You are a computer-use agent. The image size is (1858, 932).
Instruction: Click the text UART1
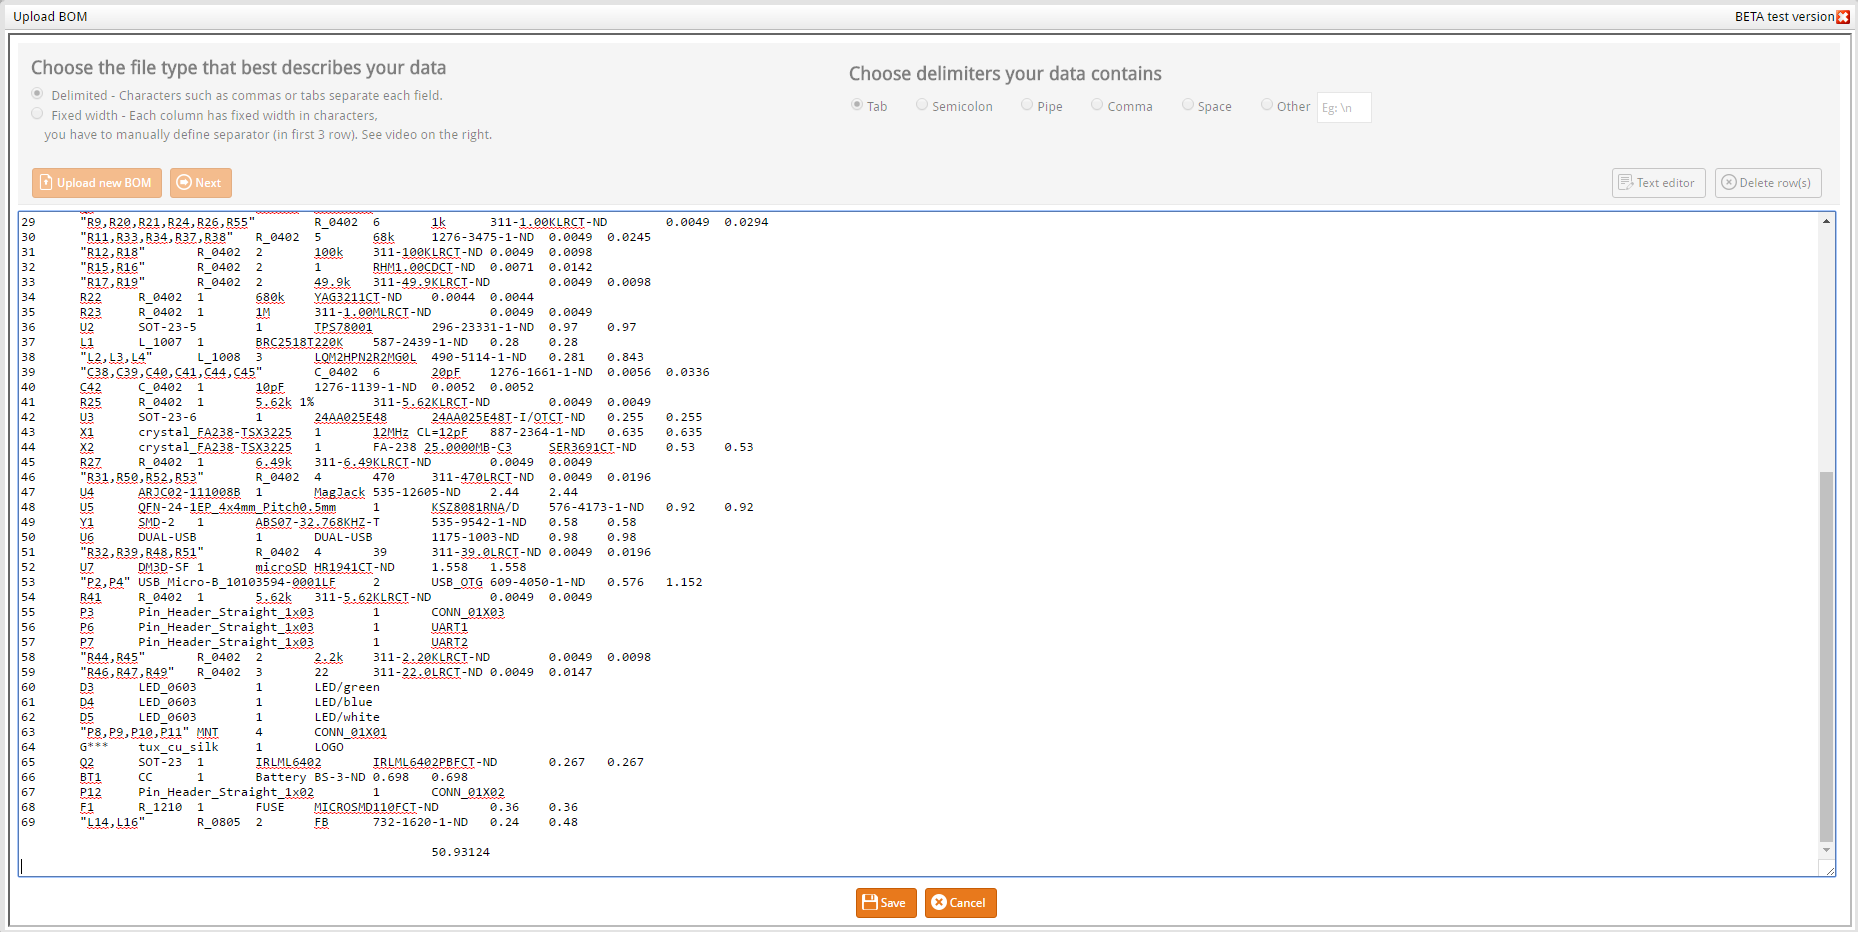tap(449, 627)
